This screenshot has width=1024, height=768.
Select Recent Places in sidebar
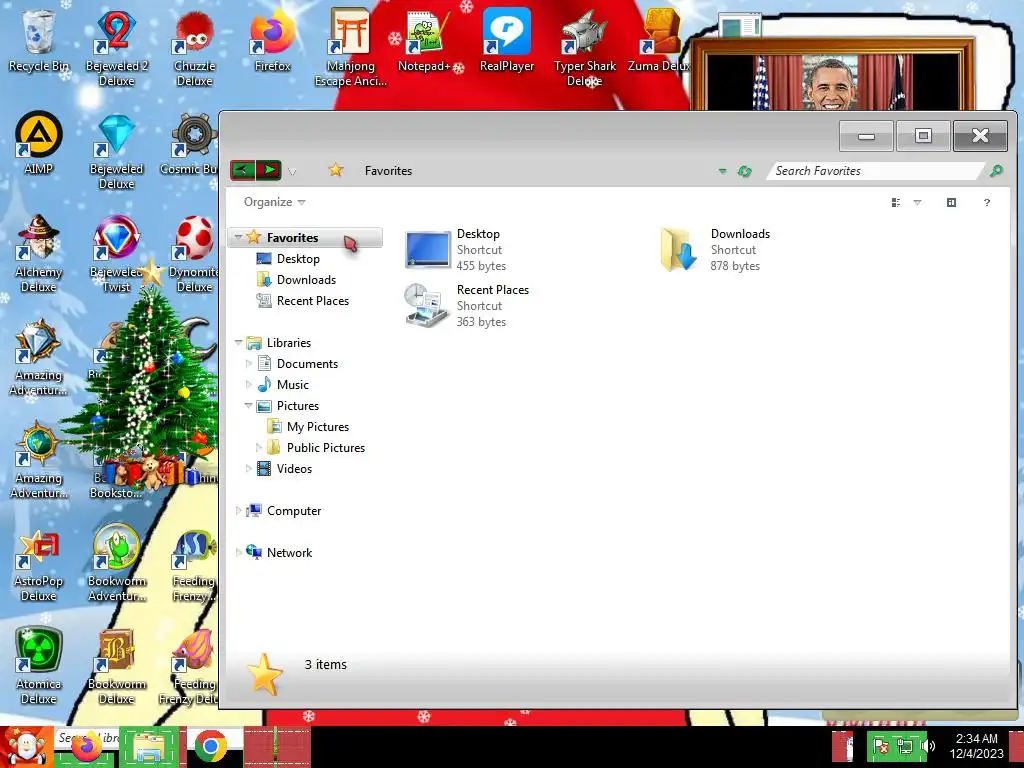(x=312, y=300)
